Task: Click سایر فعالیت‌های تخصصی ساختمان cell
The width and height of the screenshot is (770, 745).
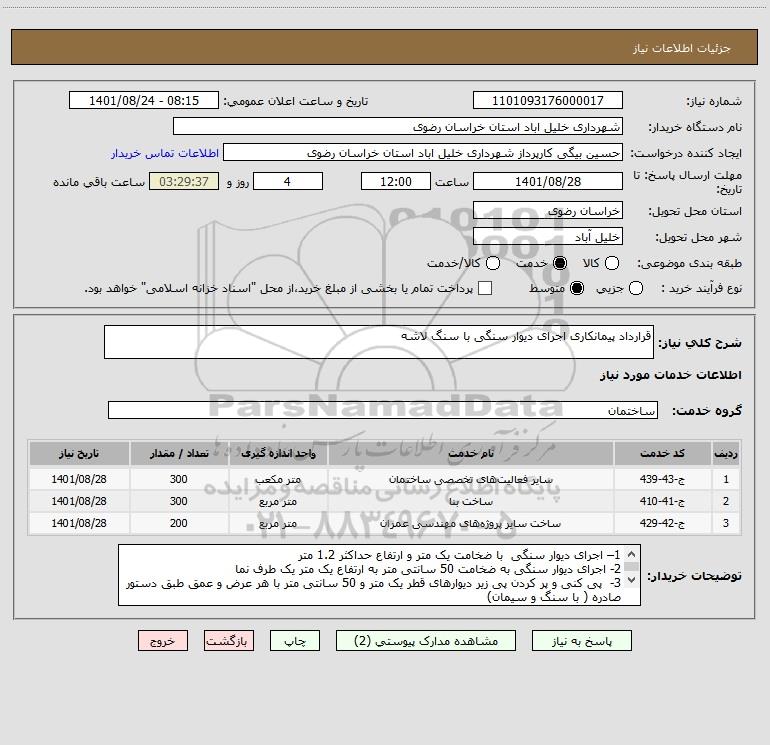Action: (x=470, y=479)
